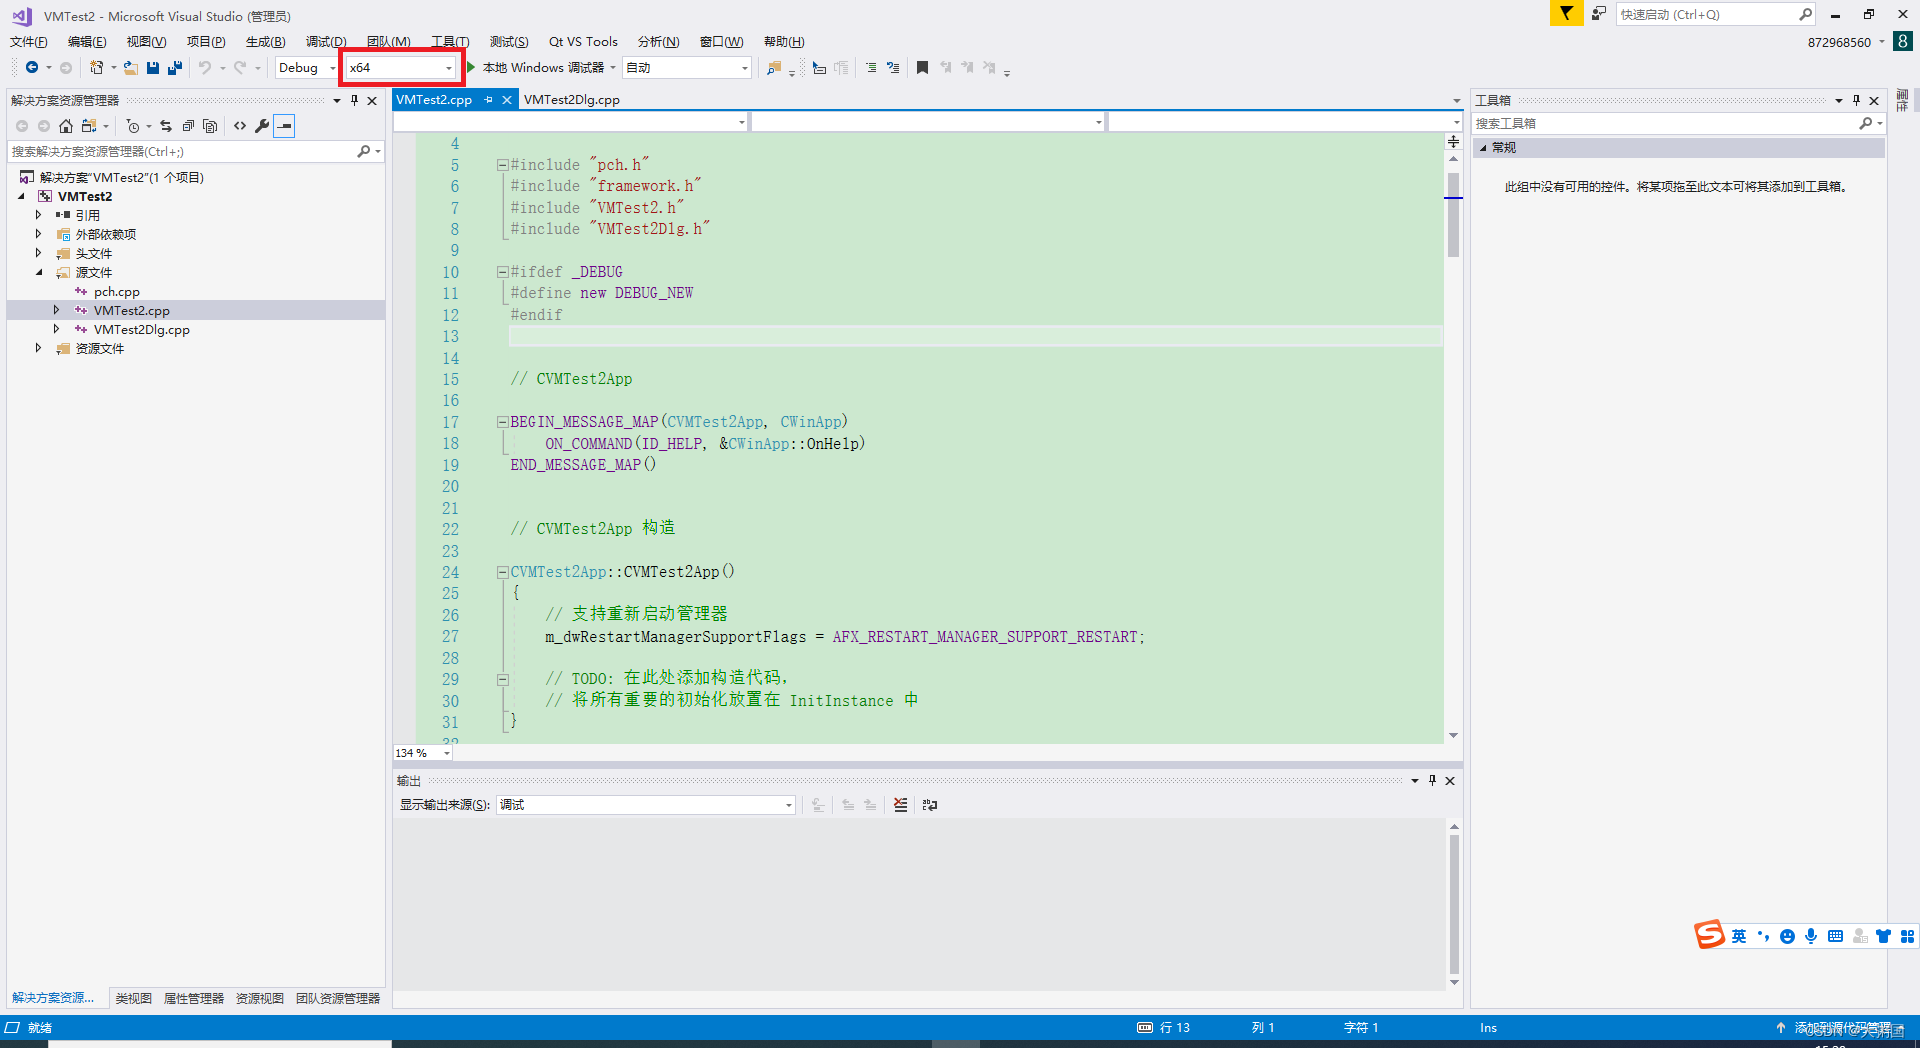The width and height of the screenshot is (1920, 1048).
Task: Clear all output with the red X icon
Action: (x=901, y=805)
